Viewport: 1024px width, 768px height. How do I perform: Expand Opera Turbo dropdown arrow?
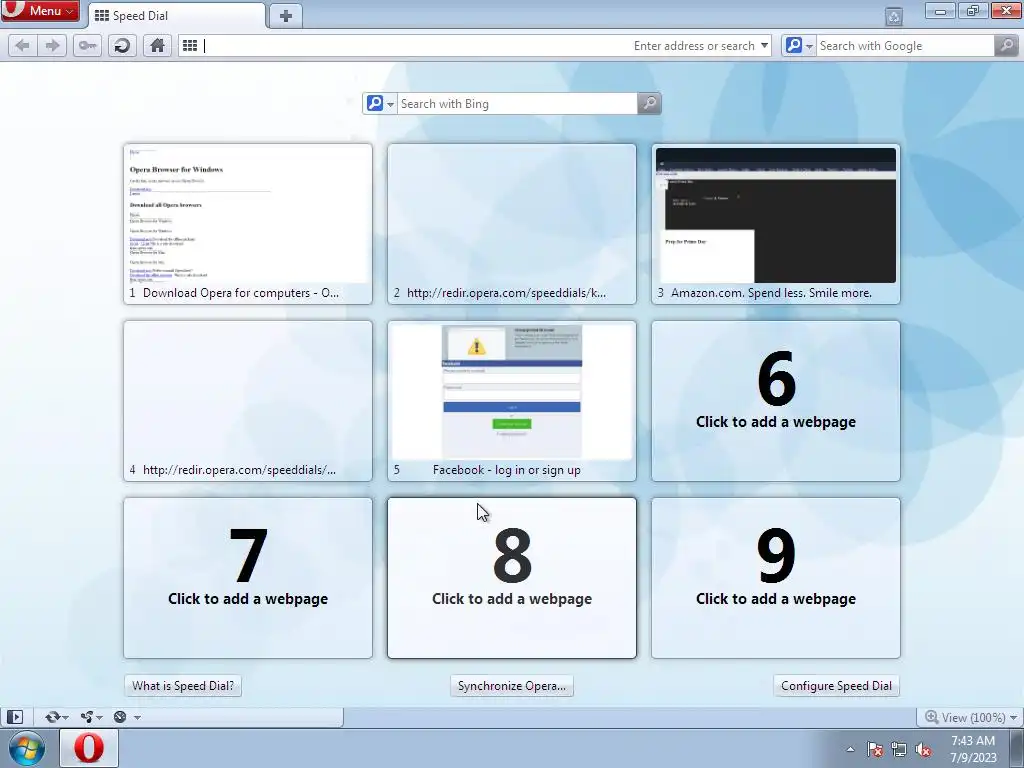[x=137, y=717]
